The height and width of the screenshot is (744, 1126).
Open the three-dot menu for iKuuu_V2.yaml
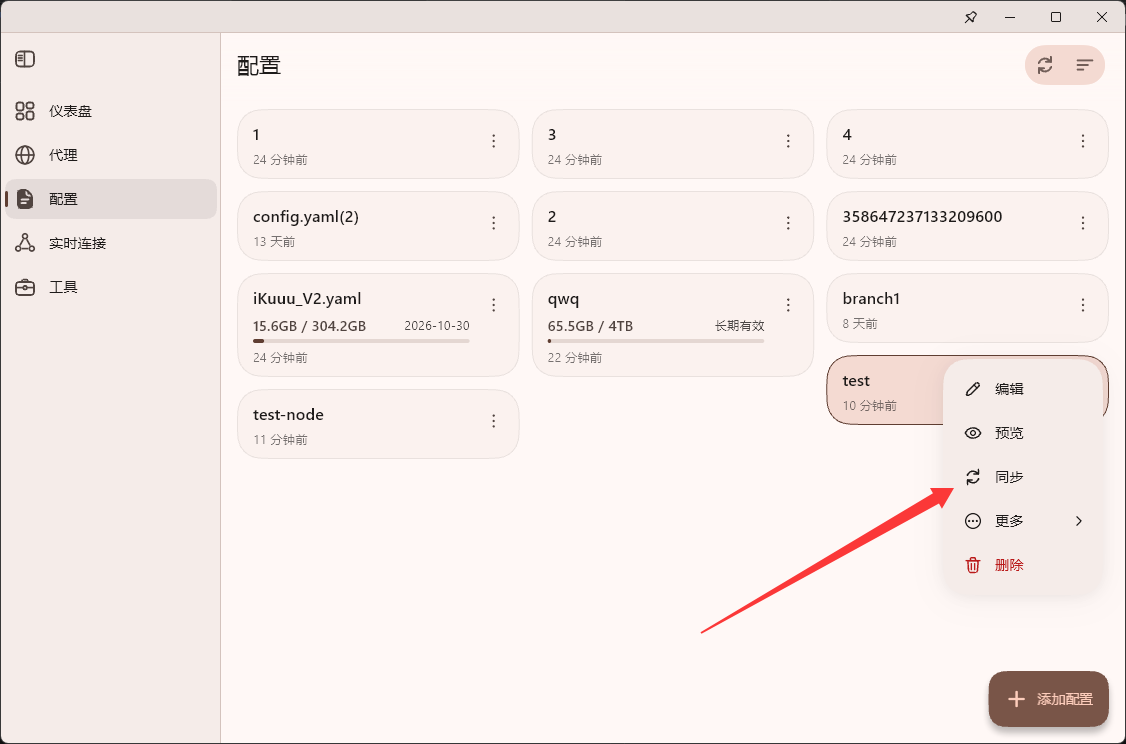tap(493, 305)
